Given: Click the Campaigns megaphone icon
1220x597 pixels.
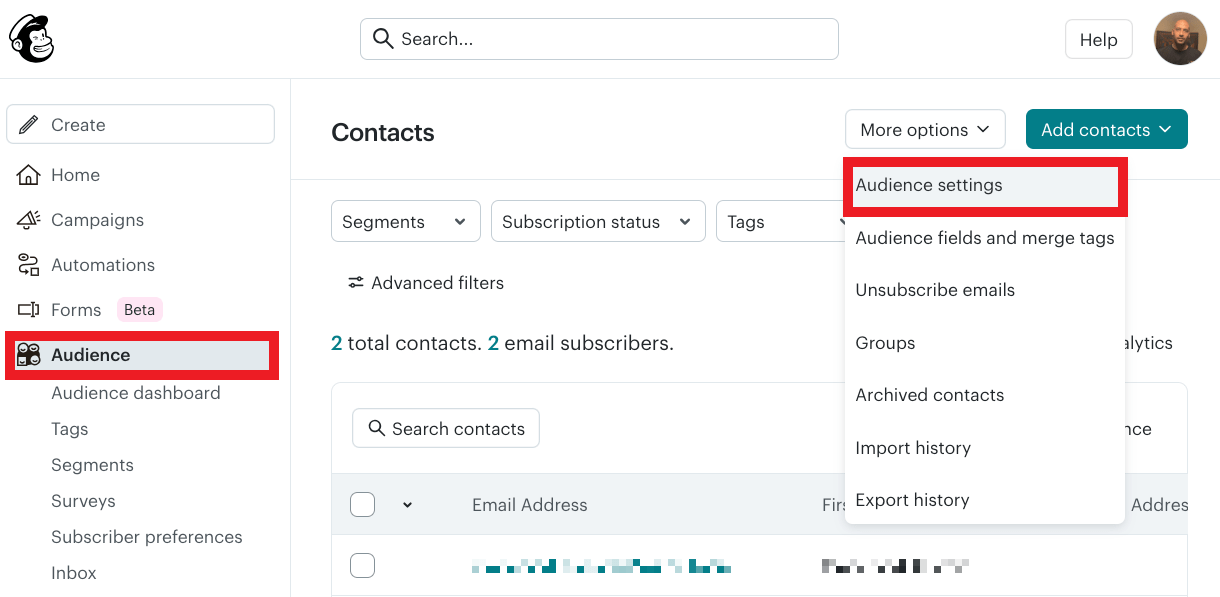Looking at the screenshot, I should (x=28, y=220).
